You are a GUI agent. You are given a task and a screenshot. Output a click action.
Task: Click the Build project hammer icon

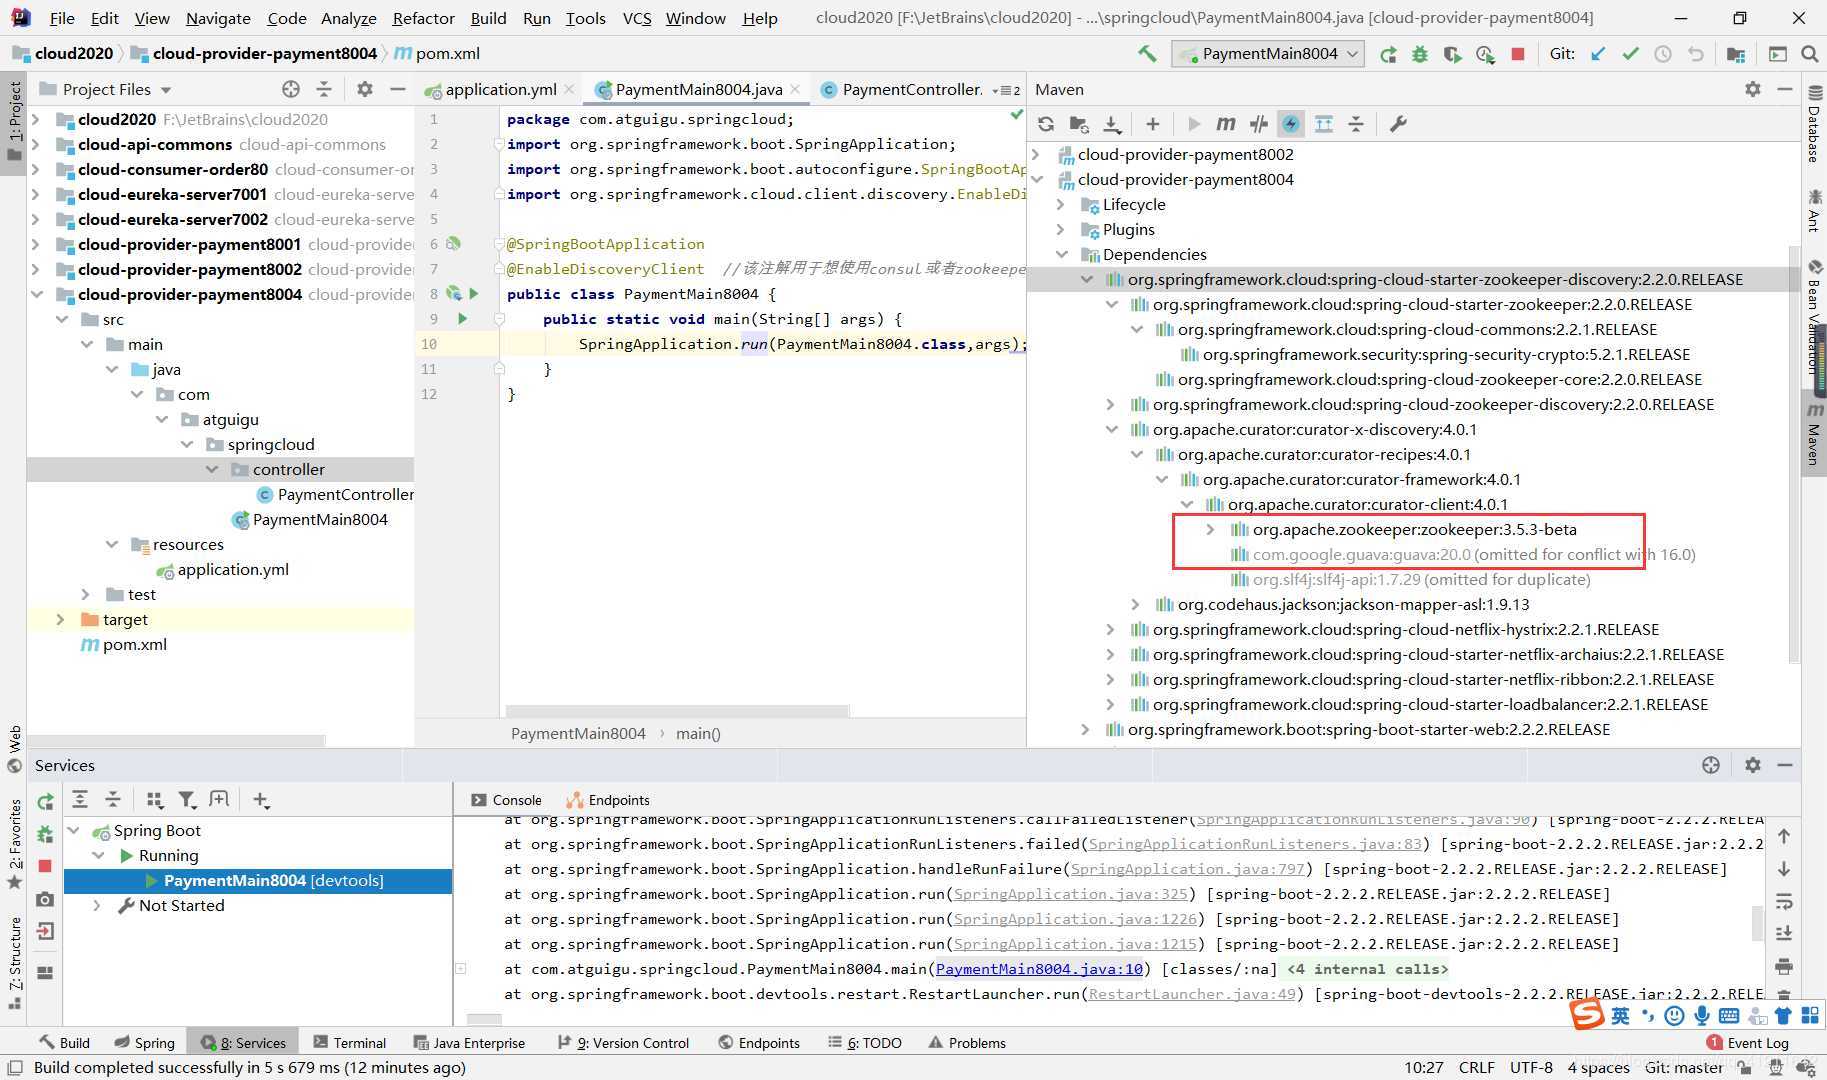pos(1147,54)
